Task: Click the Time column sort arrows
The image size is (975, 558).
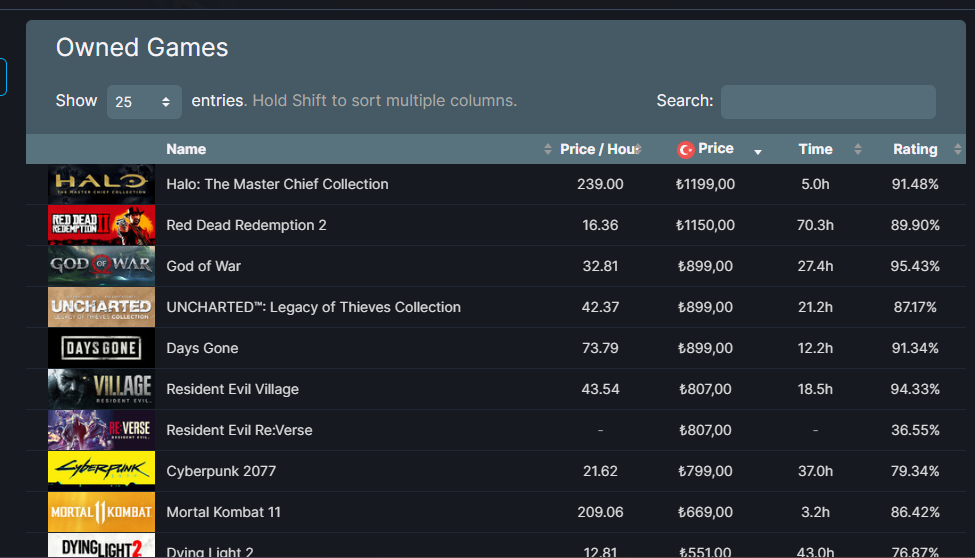Action: pos(857,149)
